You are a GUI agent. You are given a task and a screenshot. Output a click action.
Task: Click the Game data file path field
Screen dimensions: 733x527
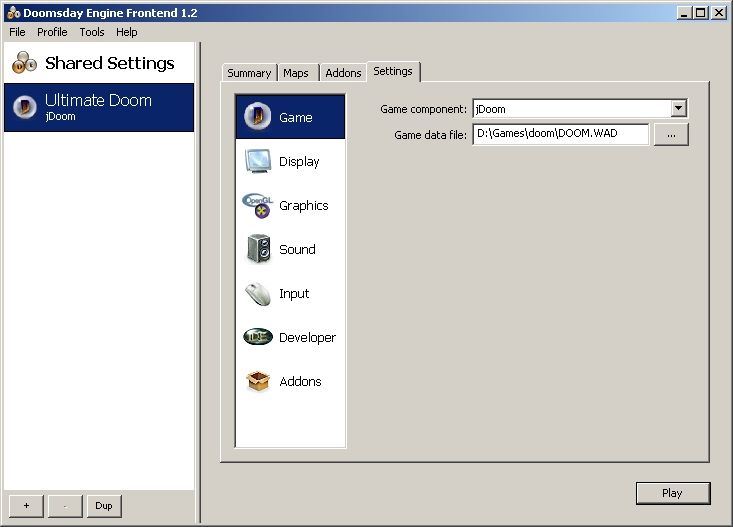click(x=560, y=134)
